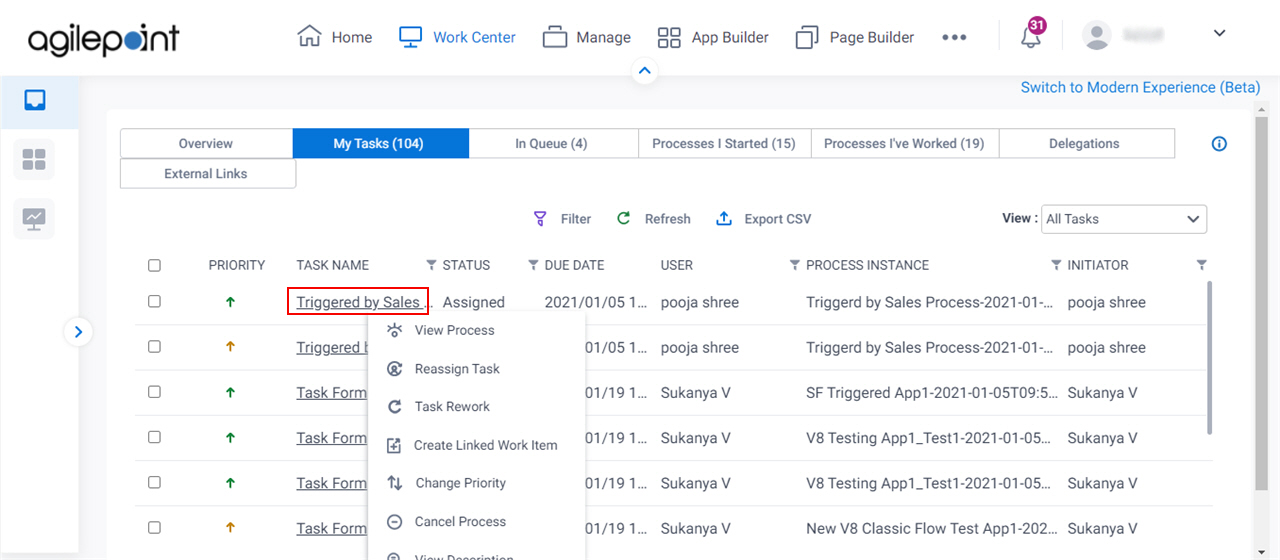Open first Triggered by Sales task link
Viewport: 1280px width, 560px height.
click(x=358, y=302)
